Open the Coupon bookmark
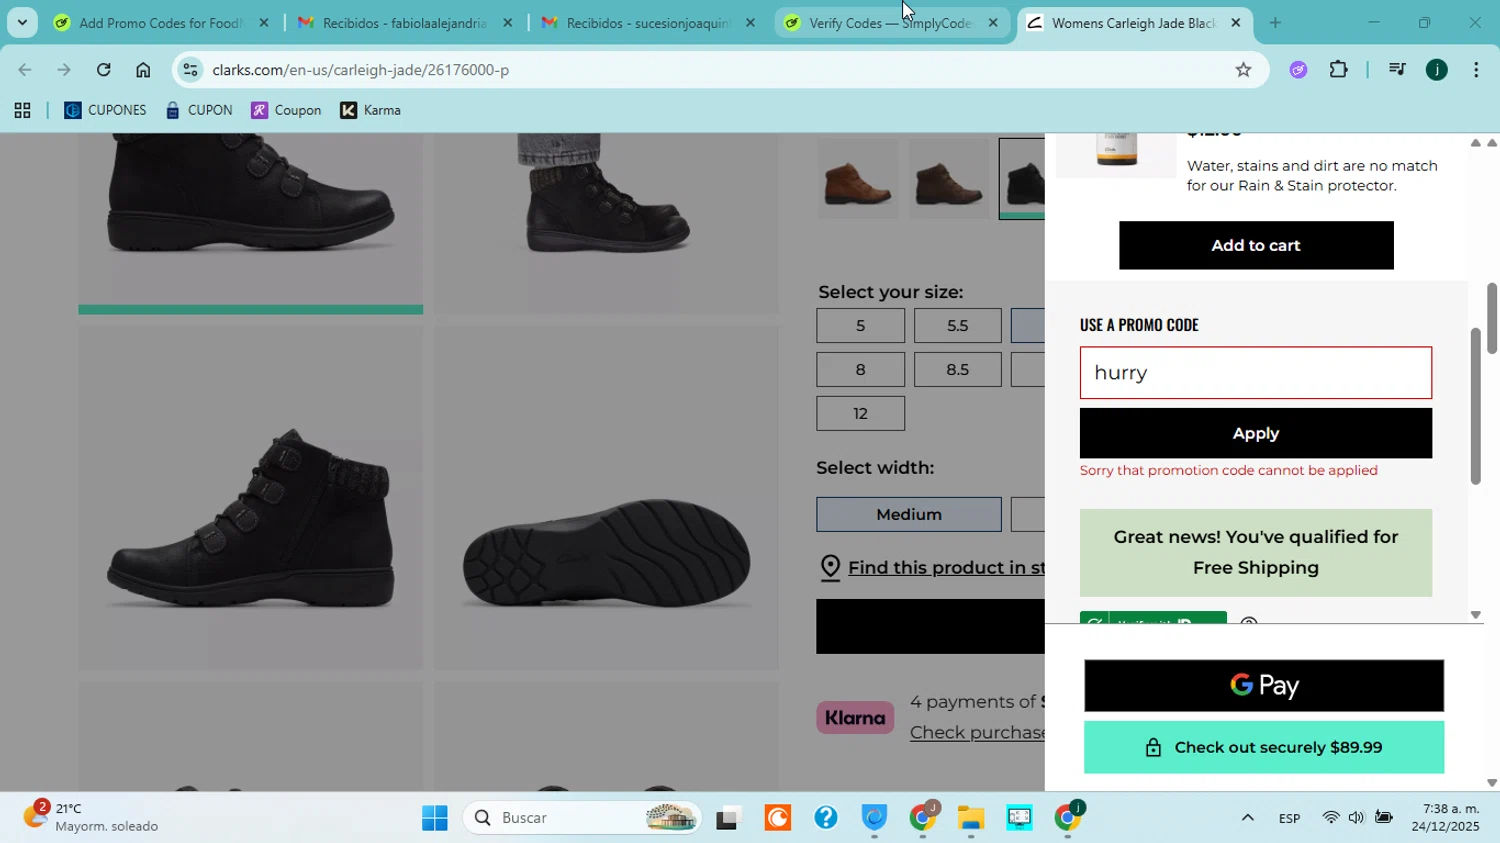 (x=286, y=110)
